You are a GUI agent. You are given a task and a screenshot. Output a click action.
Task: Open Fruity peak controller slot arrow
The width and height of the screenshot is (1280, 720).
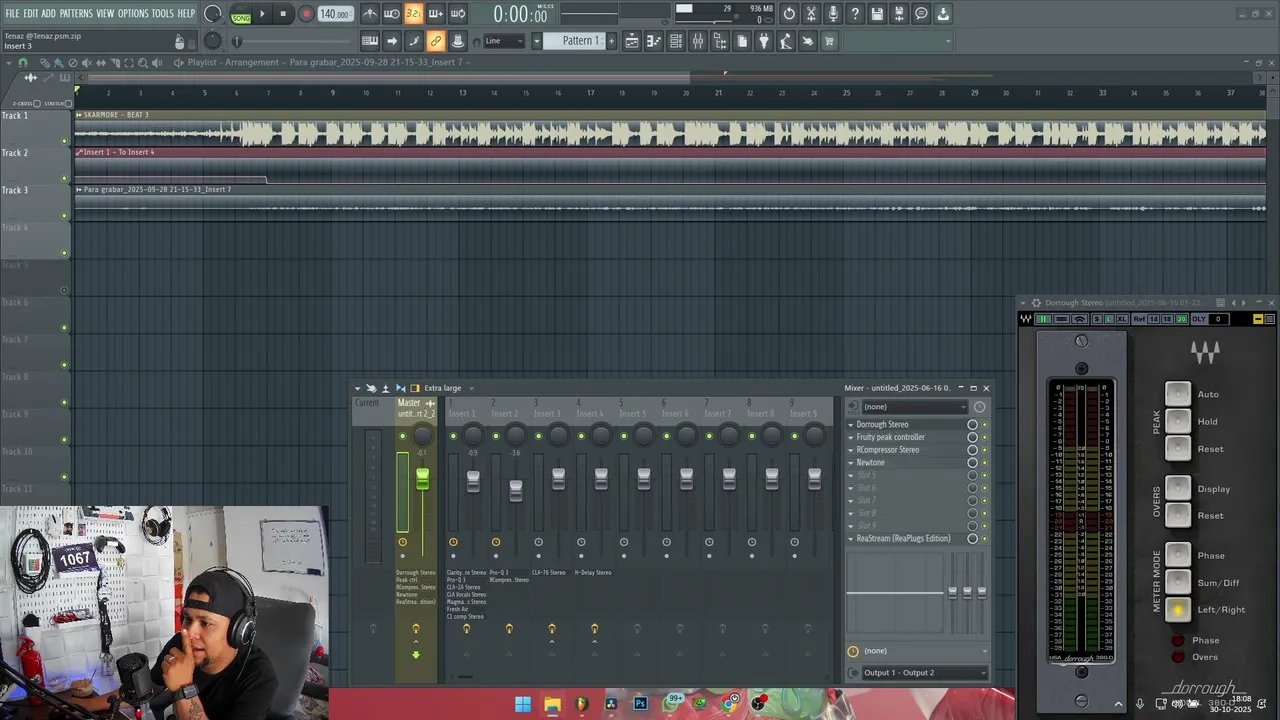pyautogui.click(x=851, y=437)
